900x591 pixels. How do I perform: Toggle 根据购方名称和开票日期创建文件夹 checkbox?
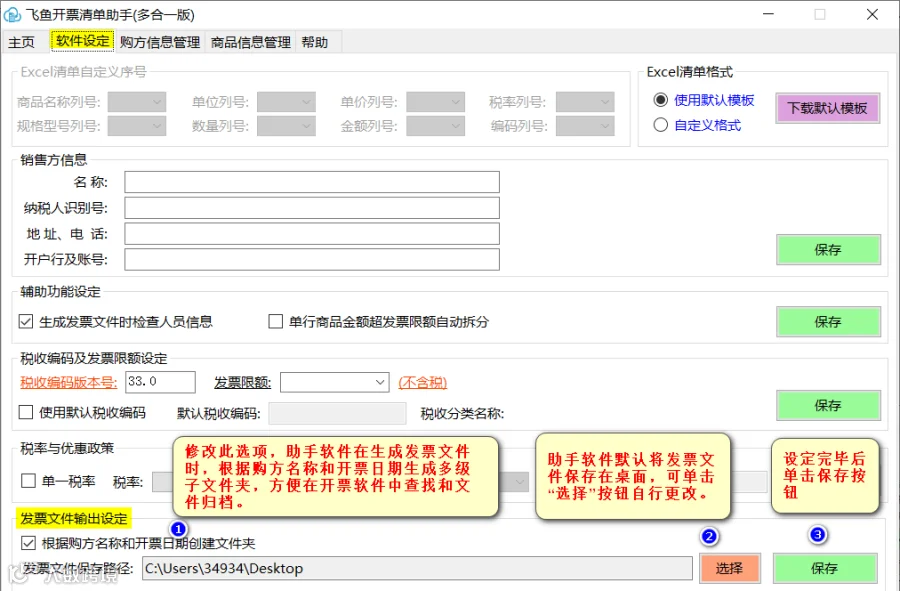tap(28, 543)
